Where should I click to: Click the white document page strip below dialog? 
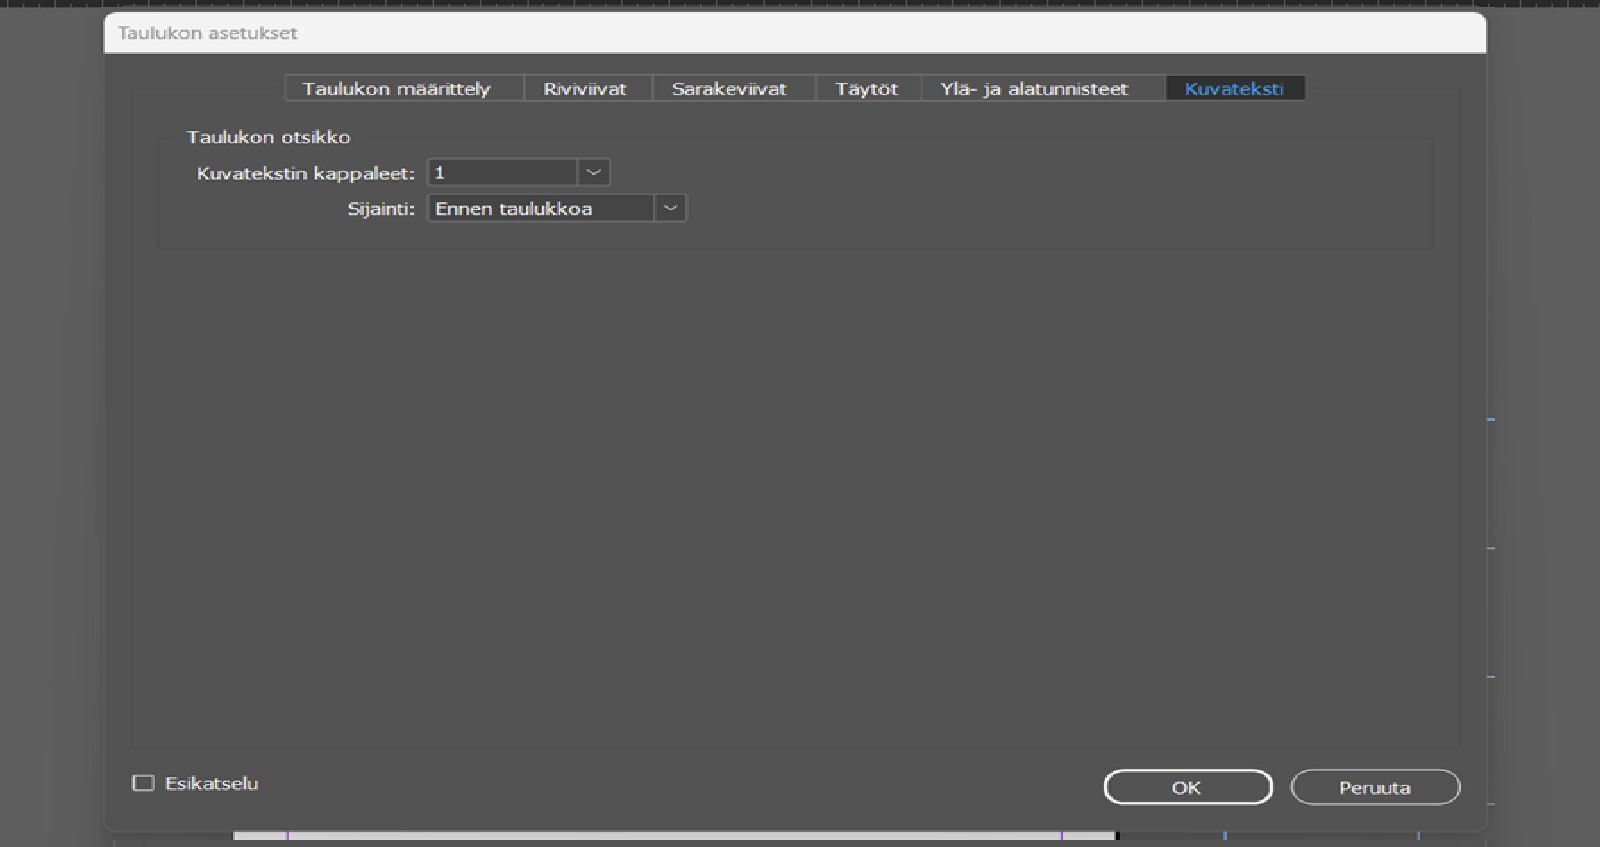(x=675, y=836)
